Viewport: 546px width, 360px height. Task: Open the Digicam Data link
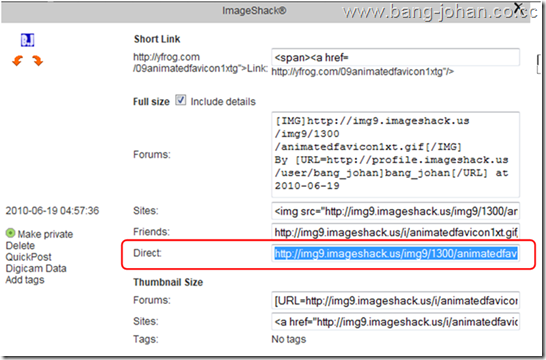coord(36,268)
